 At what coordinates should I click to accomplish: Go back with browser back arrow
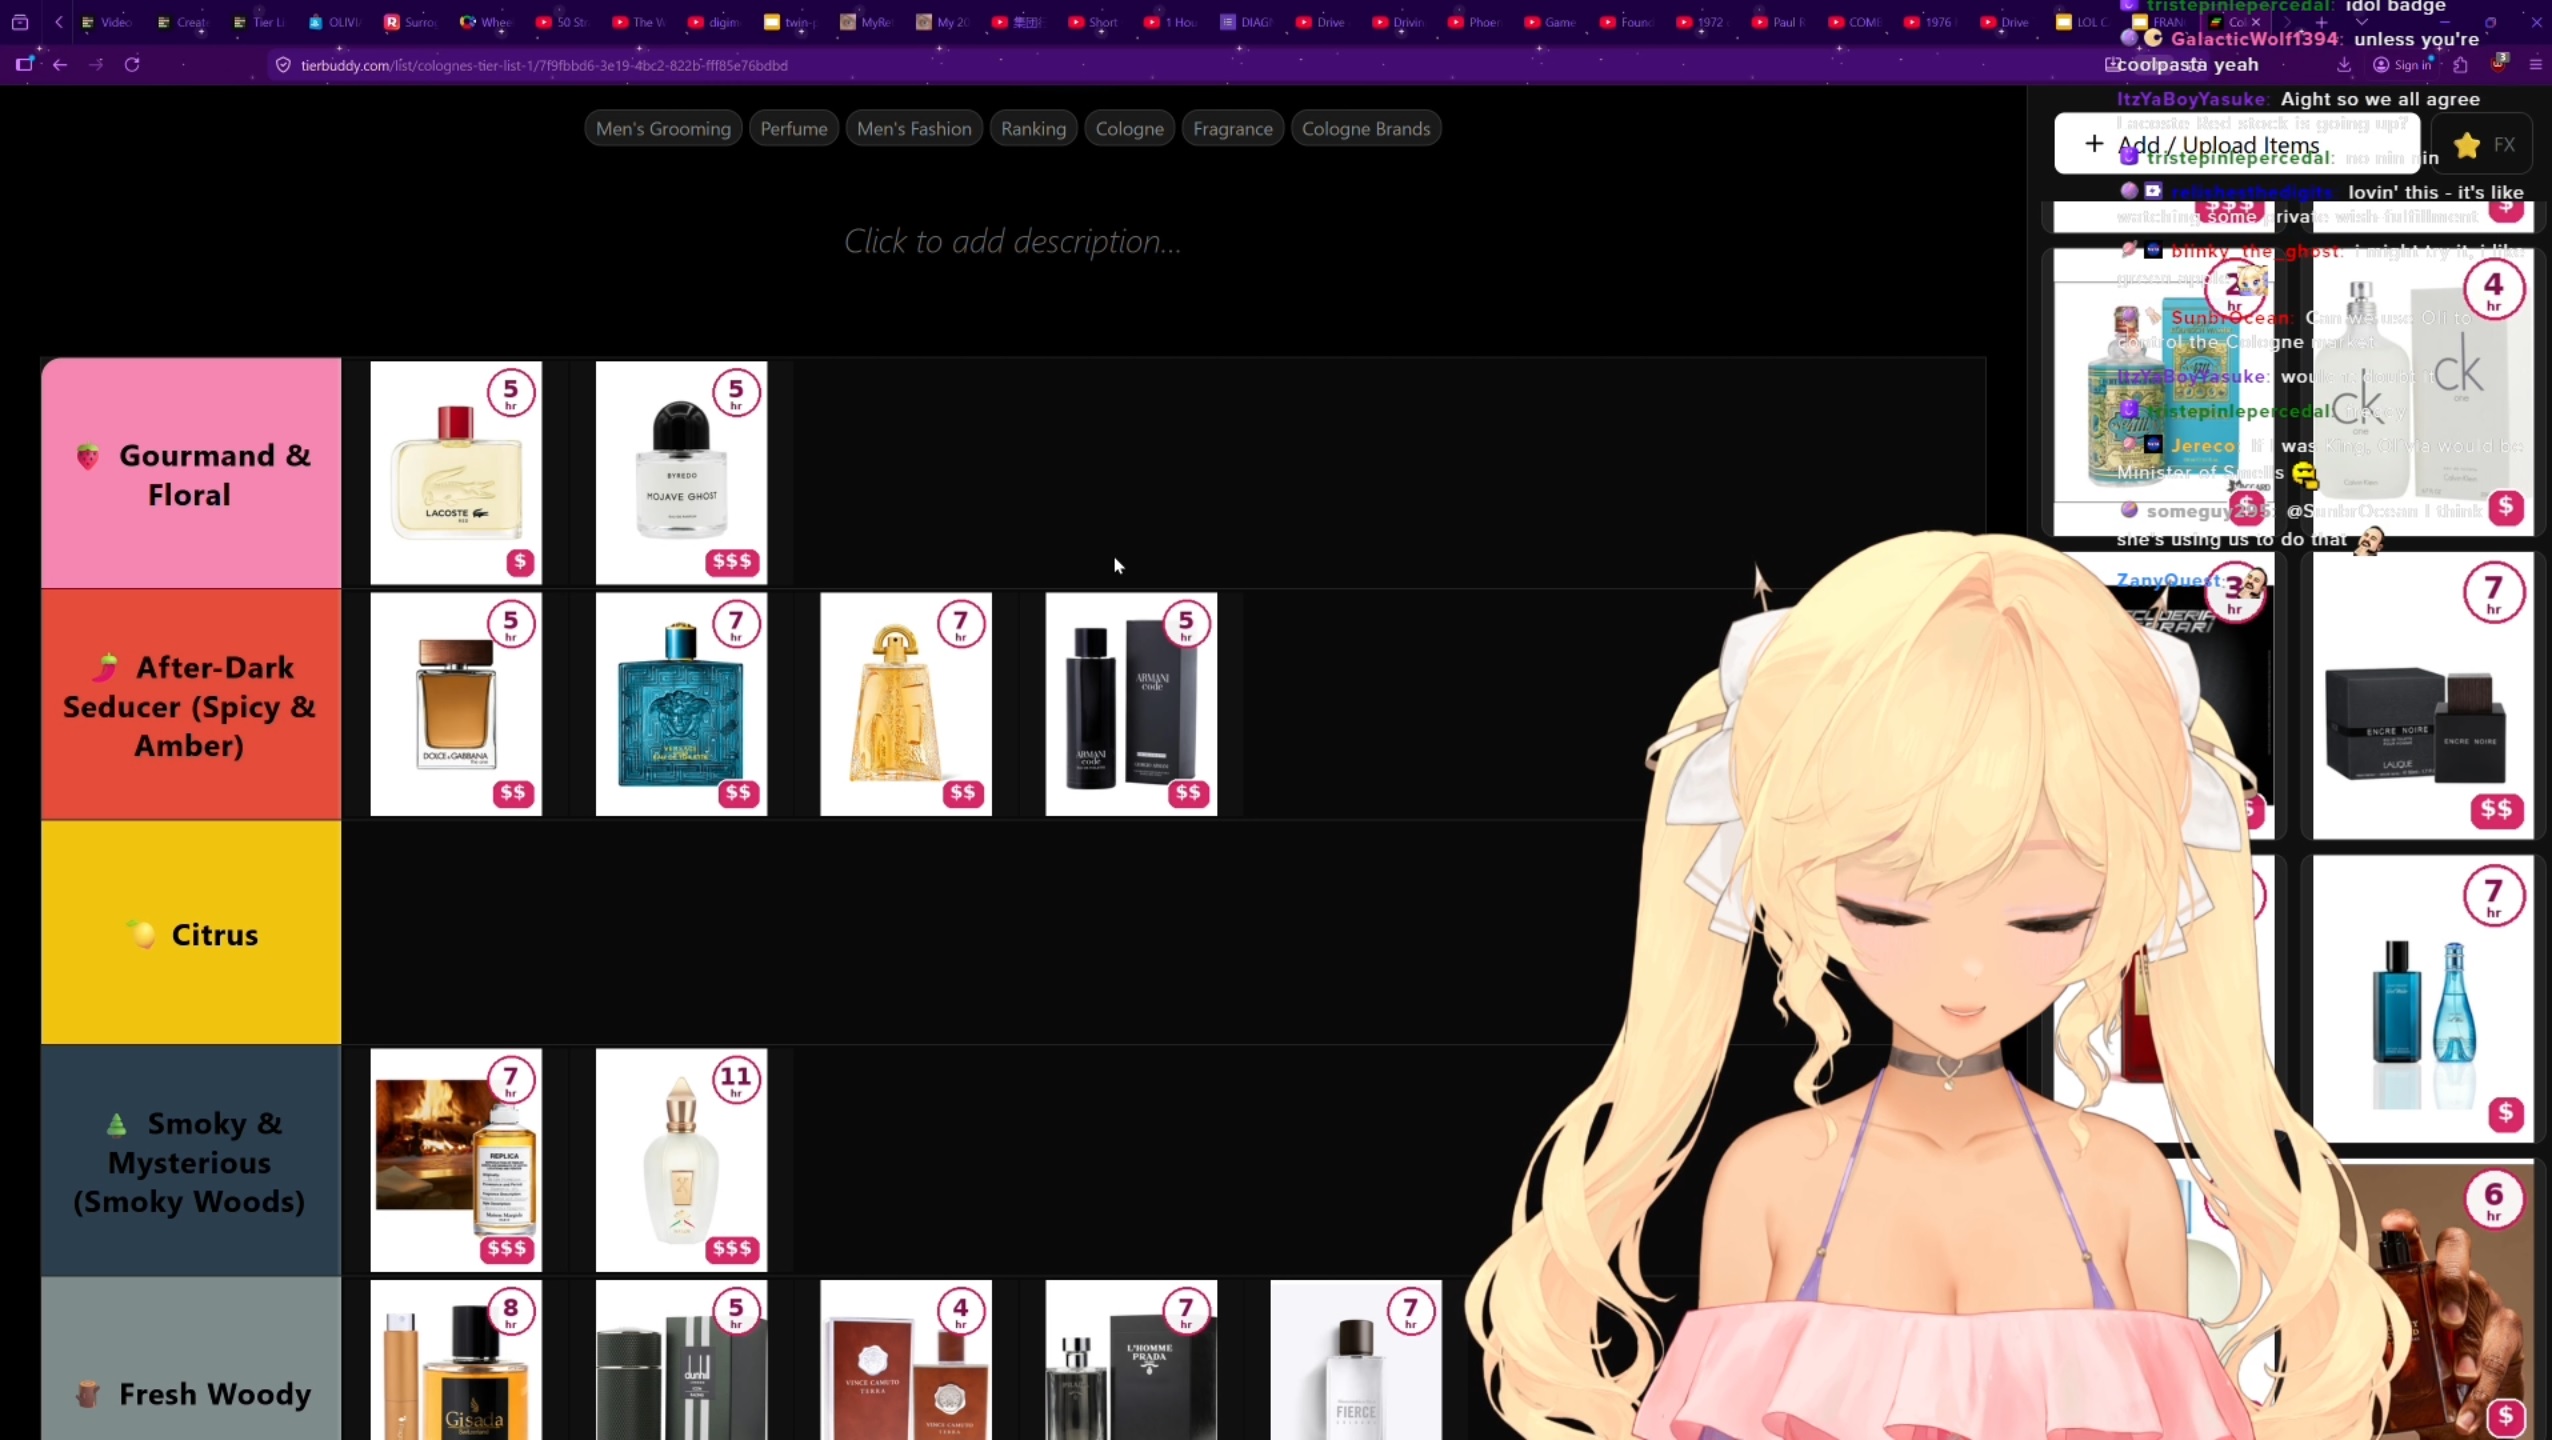pos(60,65)
